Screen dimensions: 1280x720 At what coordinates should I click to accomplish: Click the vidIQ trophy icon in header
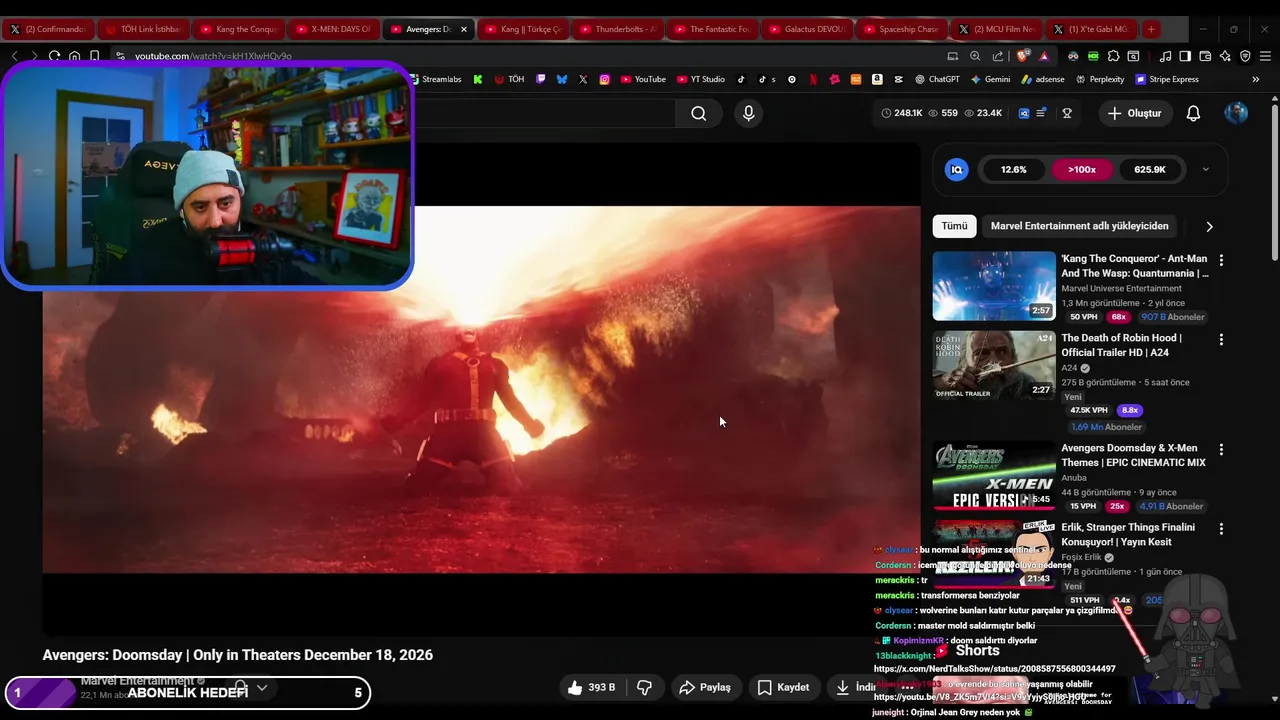click(1067, 114)
